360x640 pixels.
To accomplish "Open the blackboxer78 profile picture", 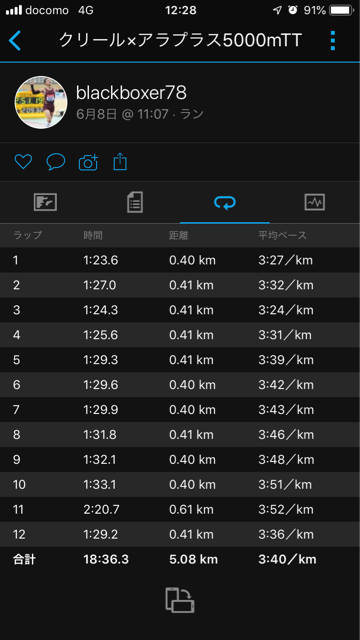I will pyautogui.click(x=41, y=102).
